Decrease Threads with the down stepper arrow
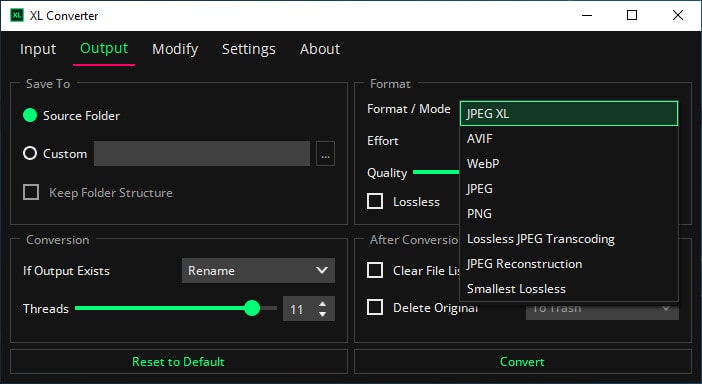The height and width of the screenshot is (384, 702). (x=322, y=314)
